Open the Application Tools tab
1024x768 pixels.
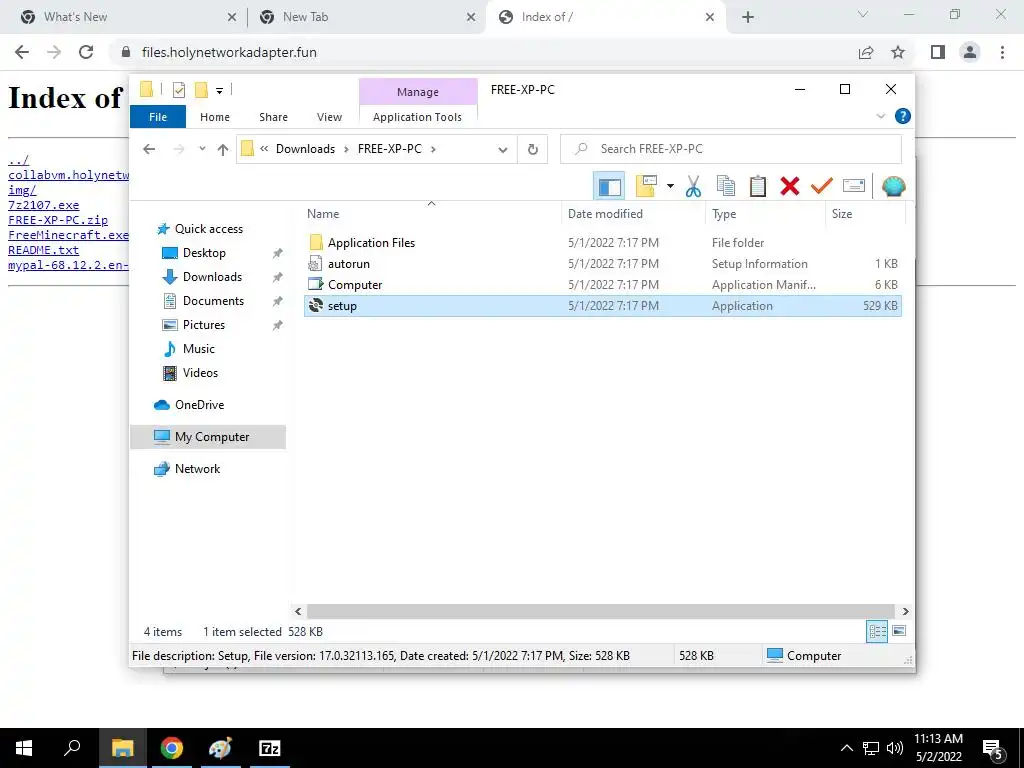click(417, 117)
